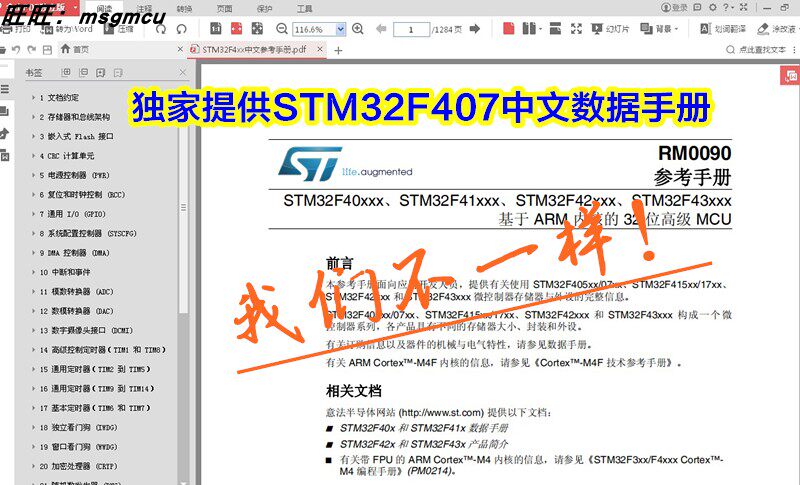Click the page number input field

[x=411, y=30]
